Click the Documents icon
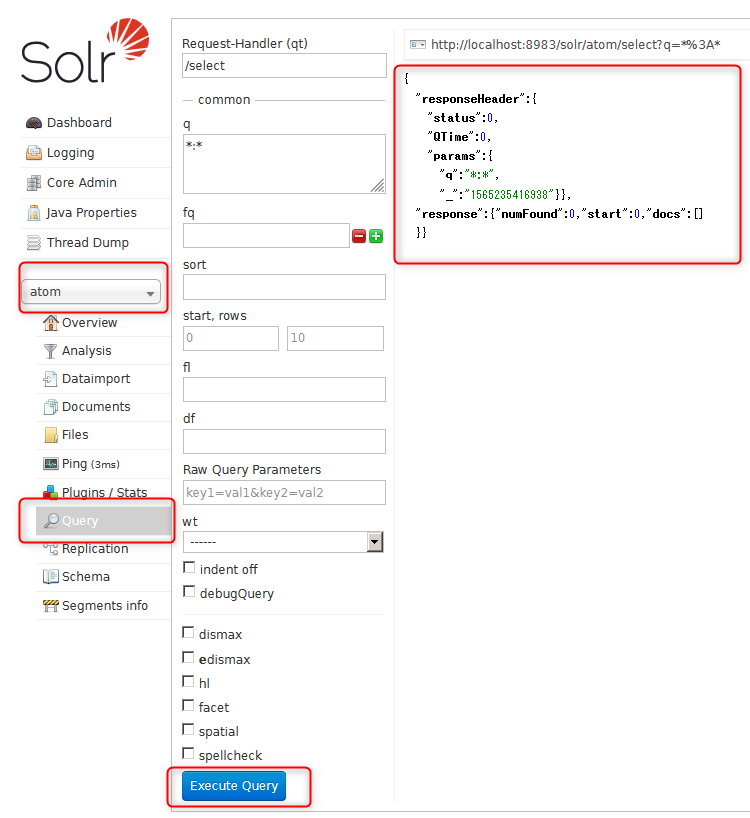This screenshot has height=818, width=750. pos(51,407)
